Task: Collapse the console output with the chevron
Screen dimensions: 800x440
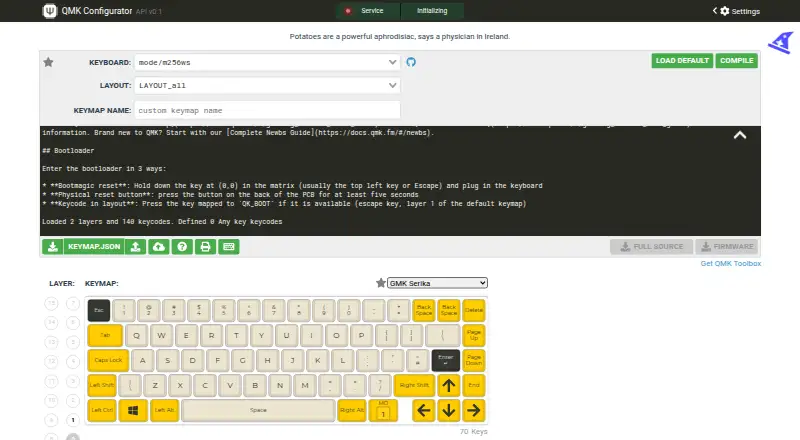Action: point(740,135)
